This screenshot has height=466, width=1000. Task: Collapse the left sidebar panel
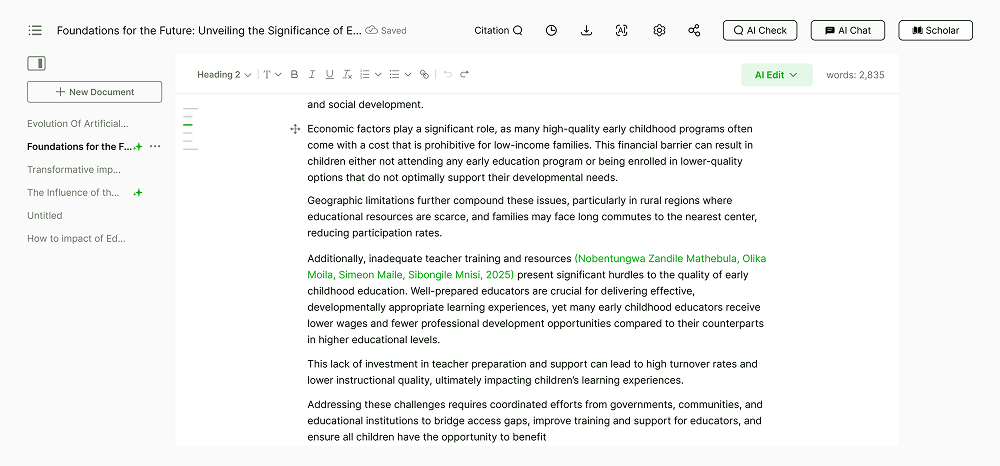pyautogui.click(x=37, y=64)
